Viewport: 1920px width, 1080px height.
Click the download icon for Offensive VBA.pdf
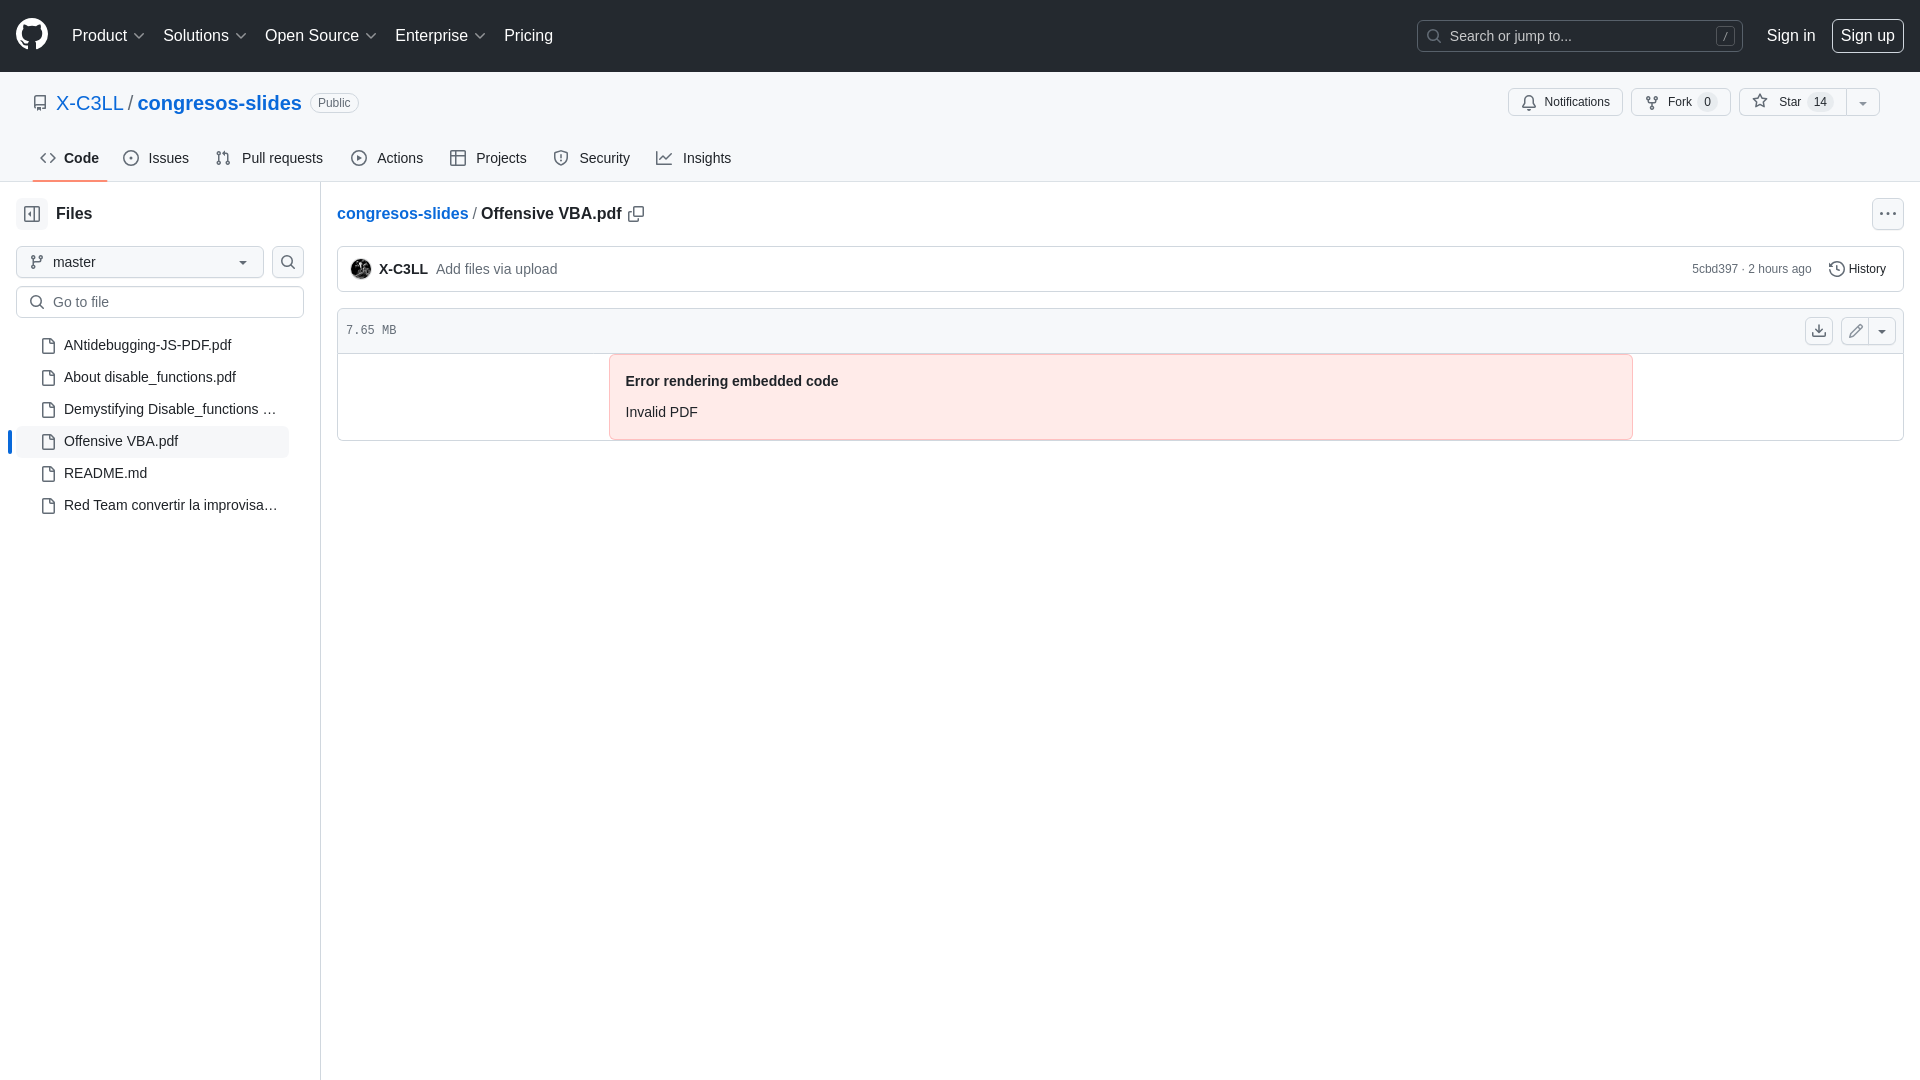1818,330
